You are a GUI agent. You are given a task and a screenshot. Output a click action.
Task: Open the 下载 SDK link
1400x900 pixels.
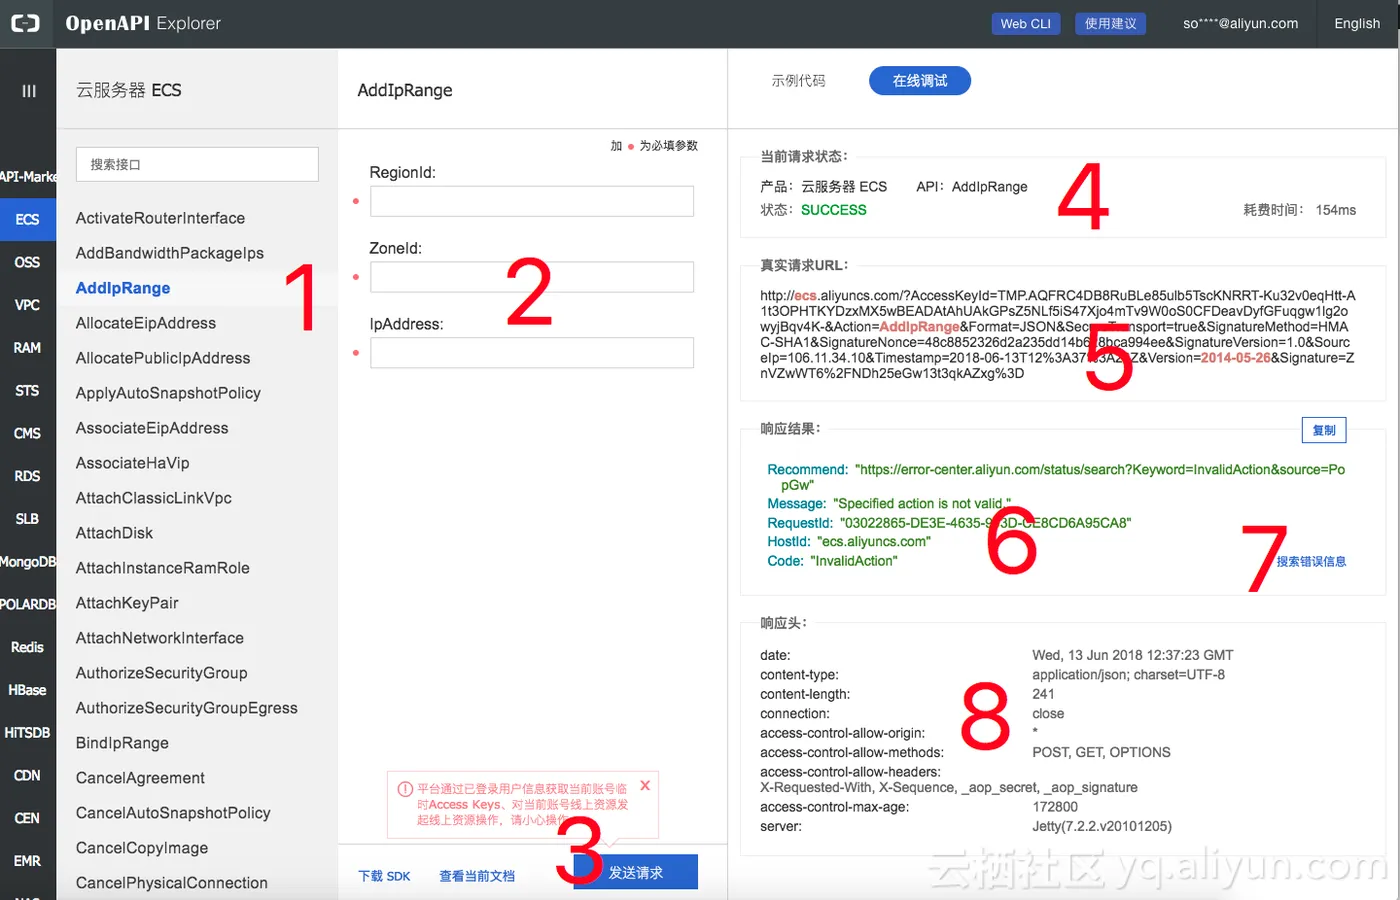coord(384,875)
